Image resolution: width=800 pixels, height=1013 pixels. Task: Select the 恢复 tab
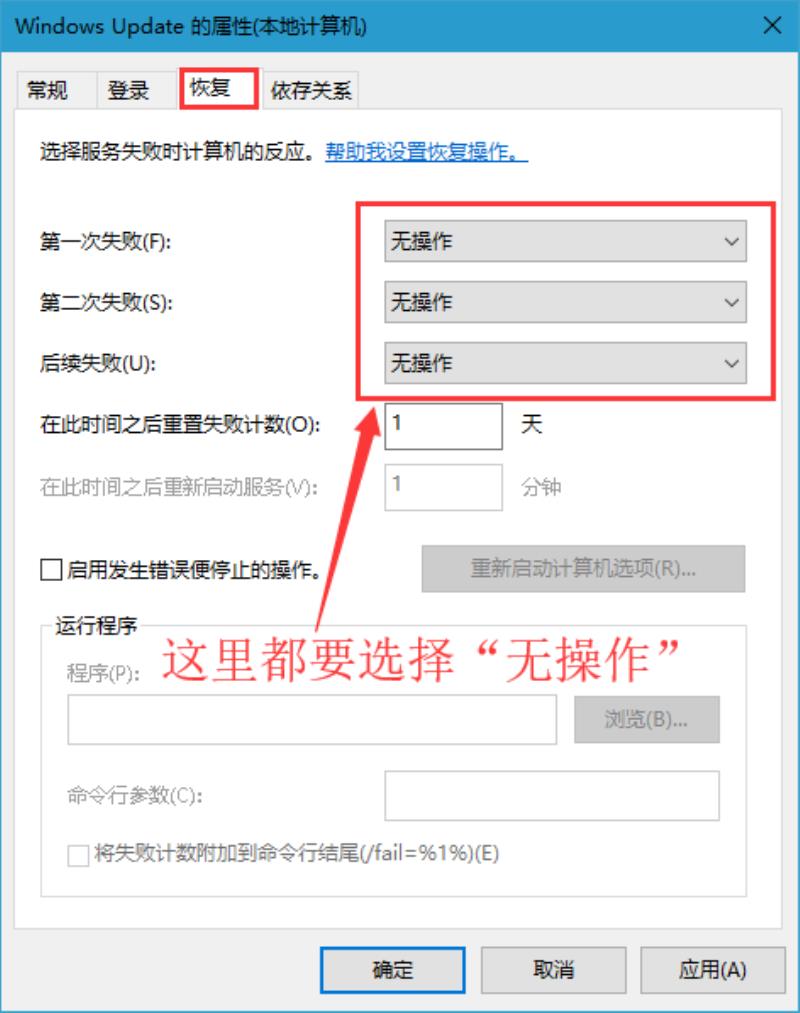[x=218, y=88]
